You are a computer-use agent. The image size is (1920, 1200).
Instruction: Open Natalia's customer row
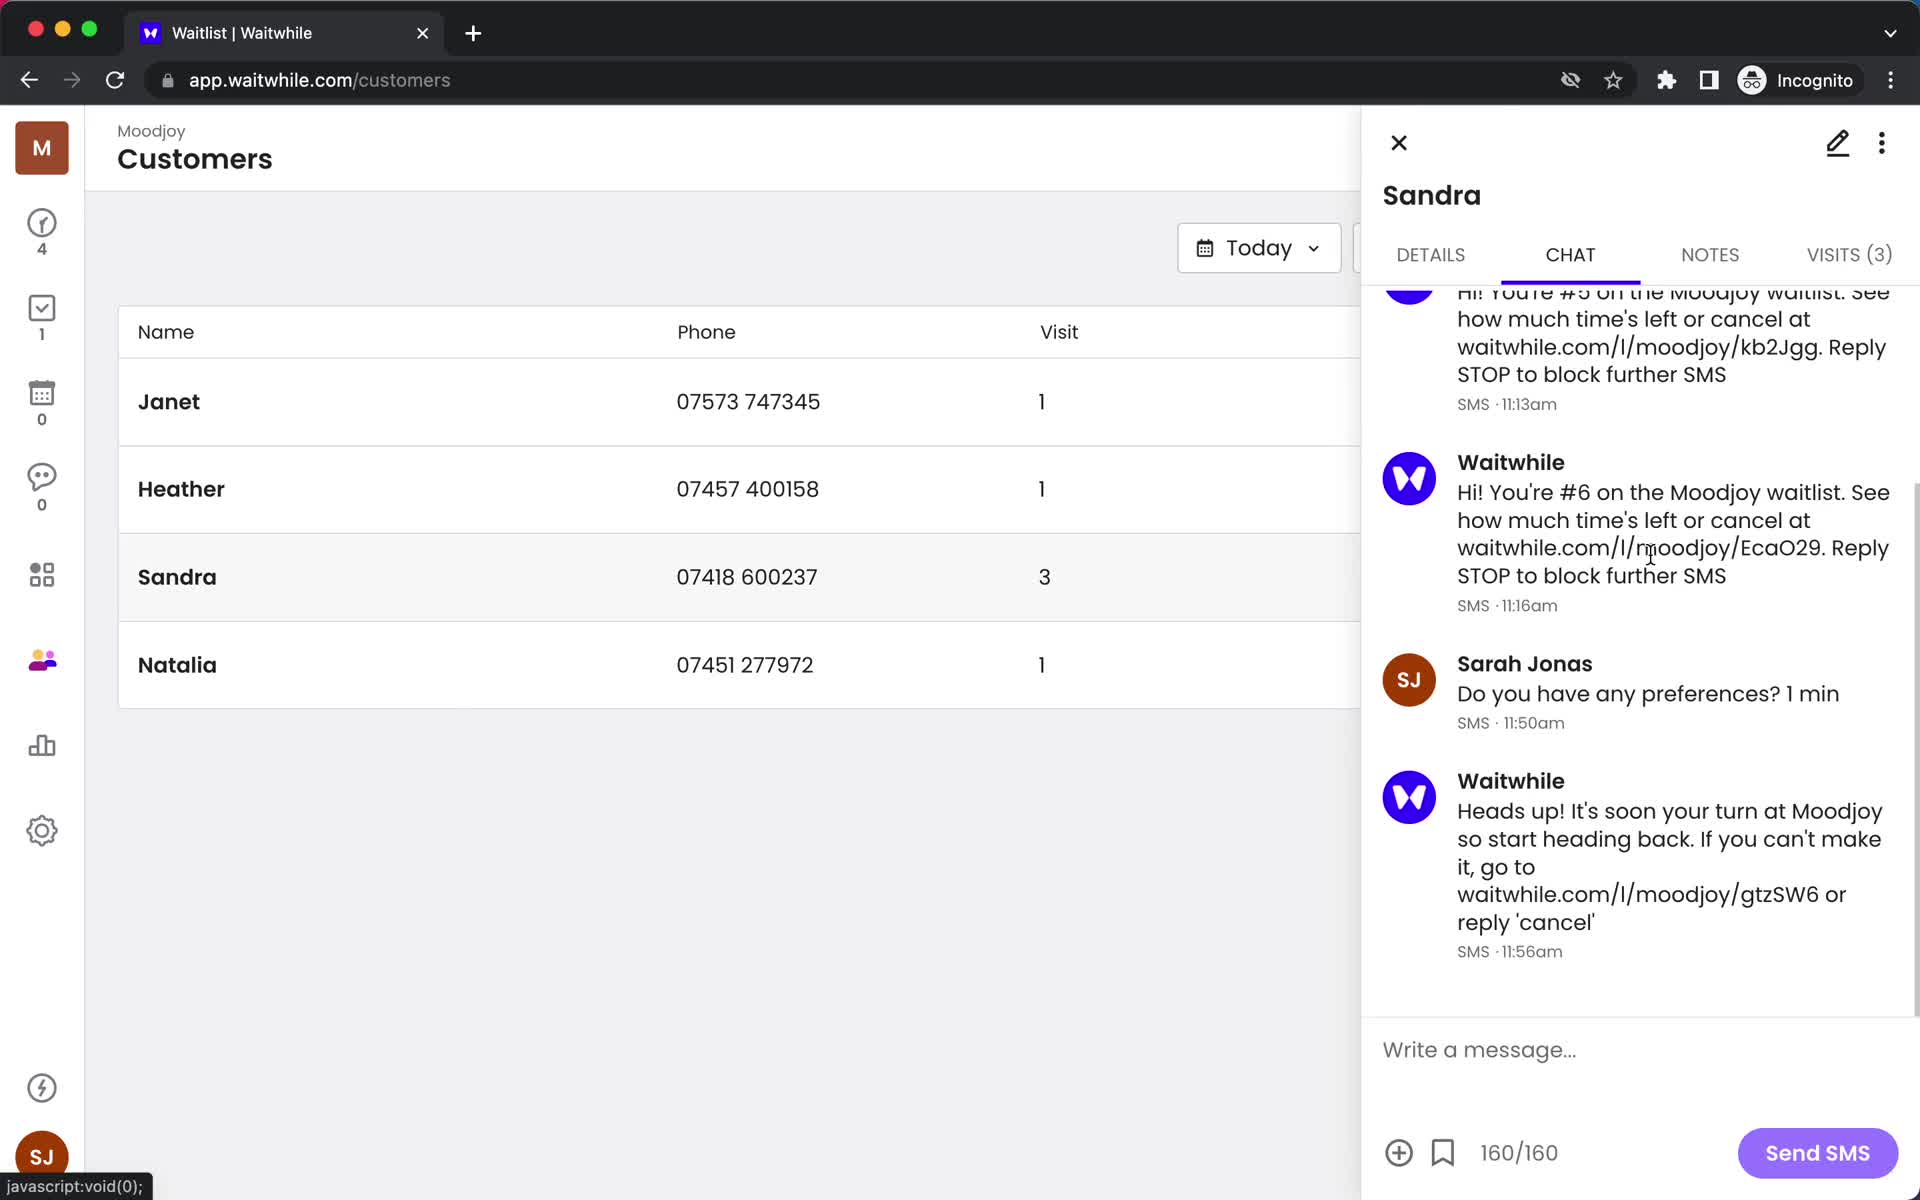739,665
